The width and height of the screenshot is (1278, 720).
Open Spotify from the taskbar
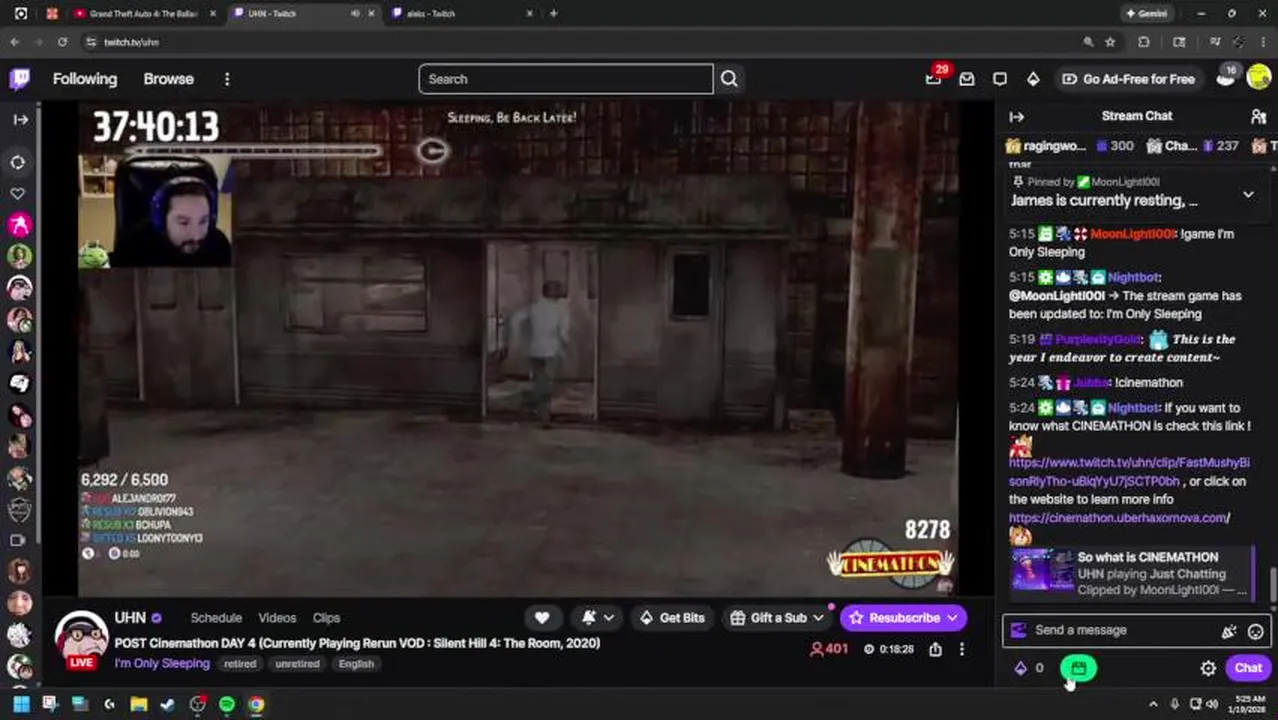[227, 704]
